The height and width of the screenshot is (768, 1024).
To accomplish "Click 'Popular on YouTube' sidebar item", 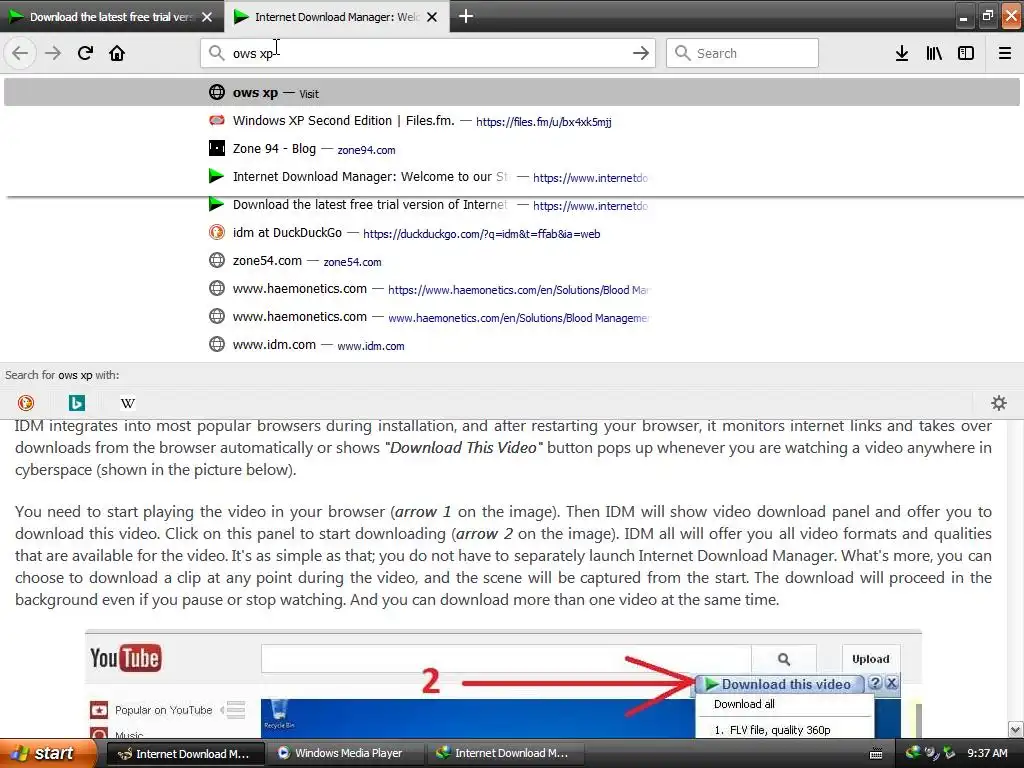I will click(x=163, y=710).
